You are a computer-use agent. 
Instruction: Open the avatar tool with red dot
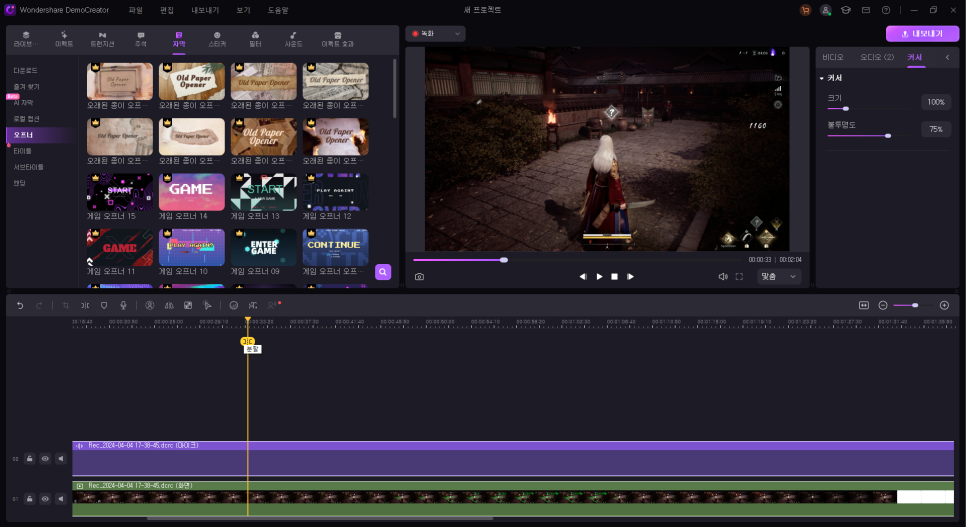(x=274, y=305)
